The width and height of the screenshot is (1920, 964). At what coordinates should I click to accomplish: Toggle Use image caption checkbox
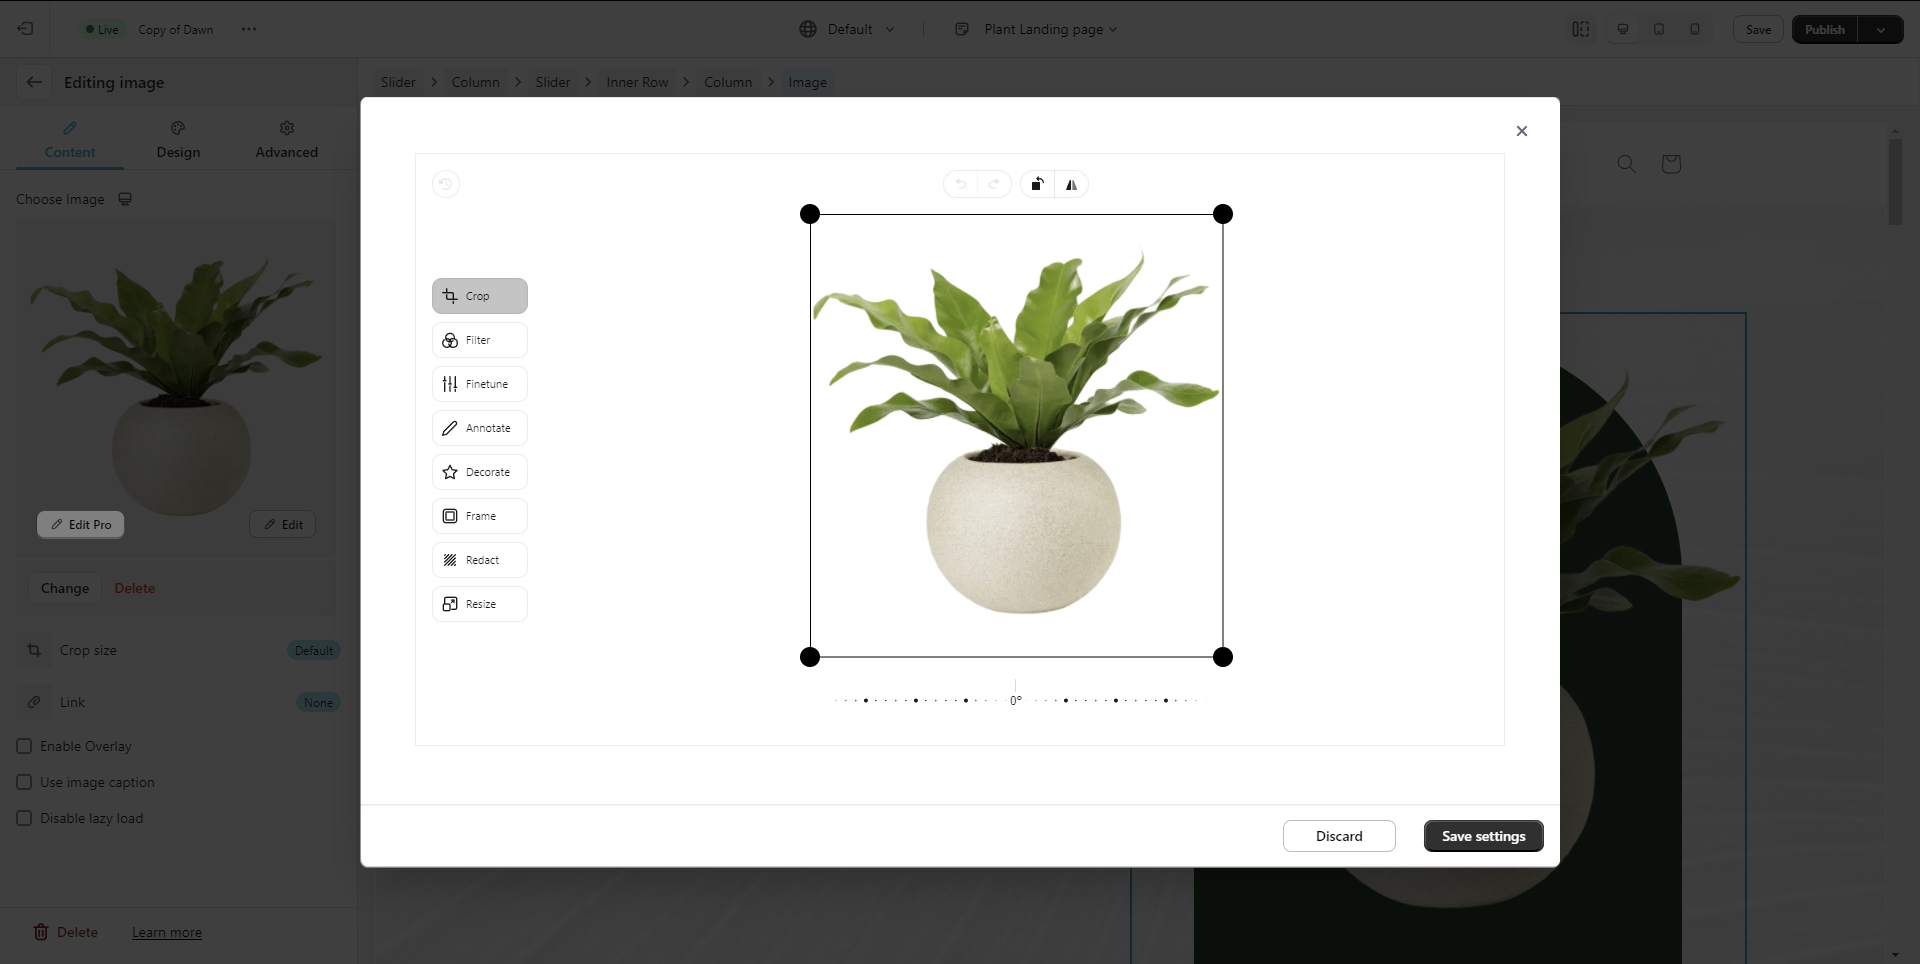(x=24, y=782)
